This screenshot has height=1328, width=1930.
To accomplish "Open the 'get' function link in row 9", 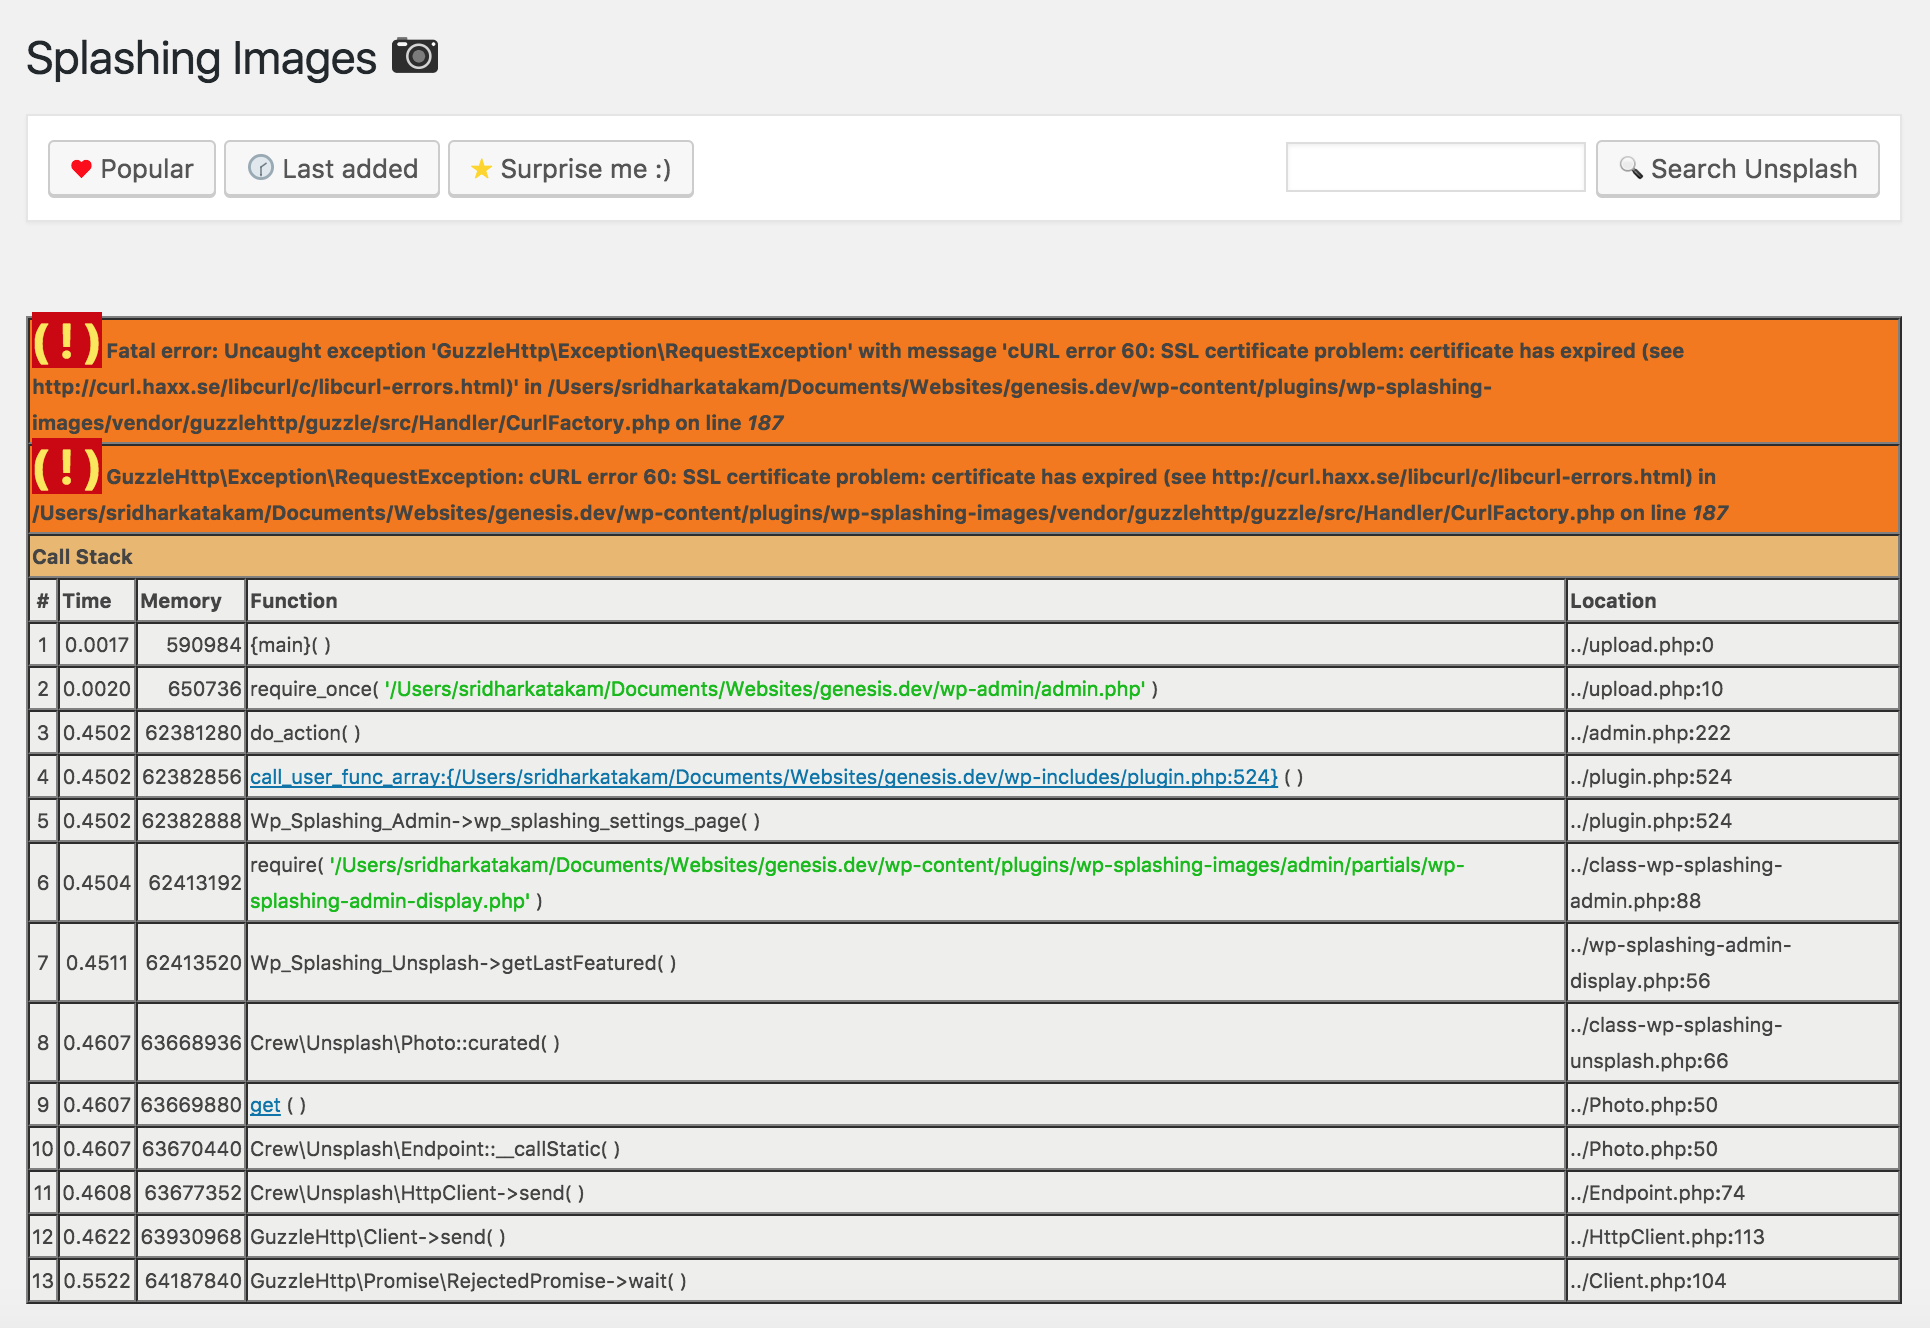I will point(265,1105).
